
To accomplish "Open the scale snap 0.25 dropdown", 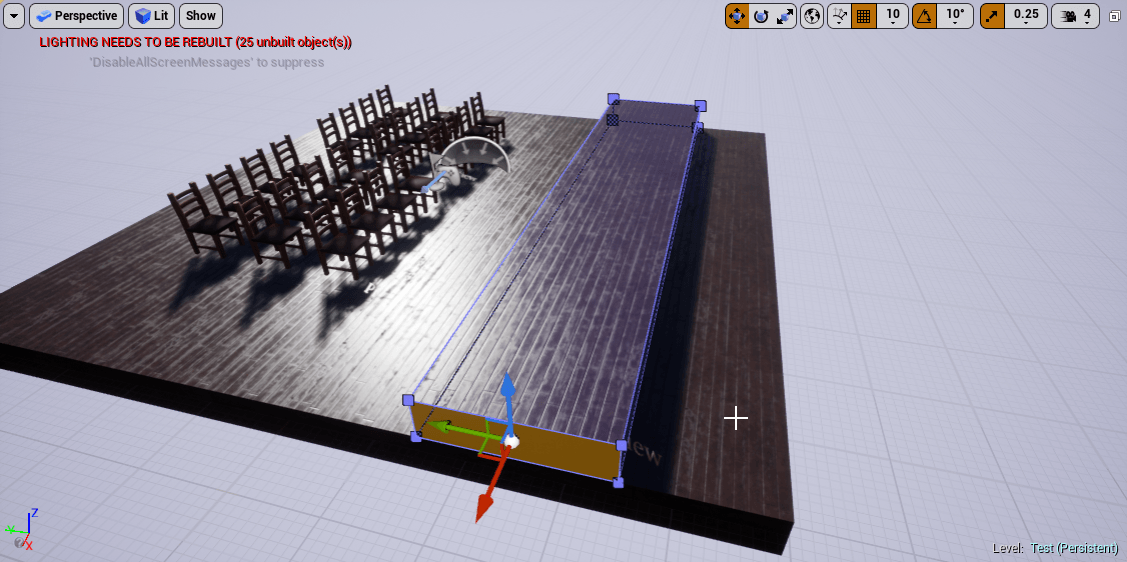I will pos(1025,16).
